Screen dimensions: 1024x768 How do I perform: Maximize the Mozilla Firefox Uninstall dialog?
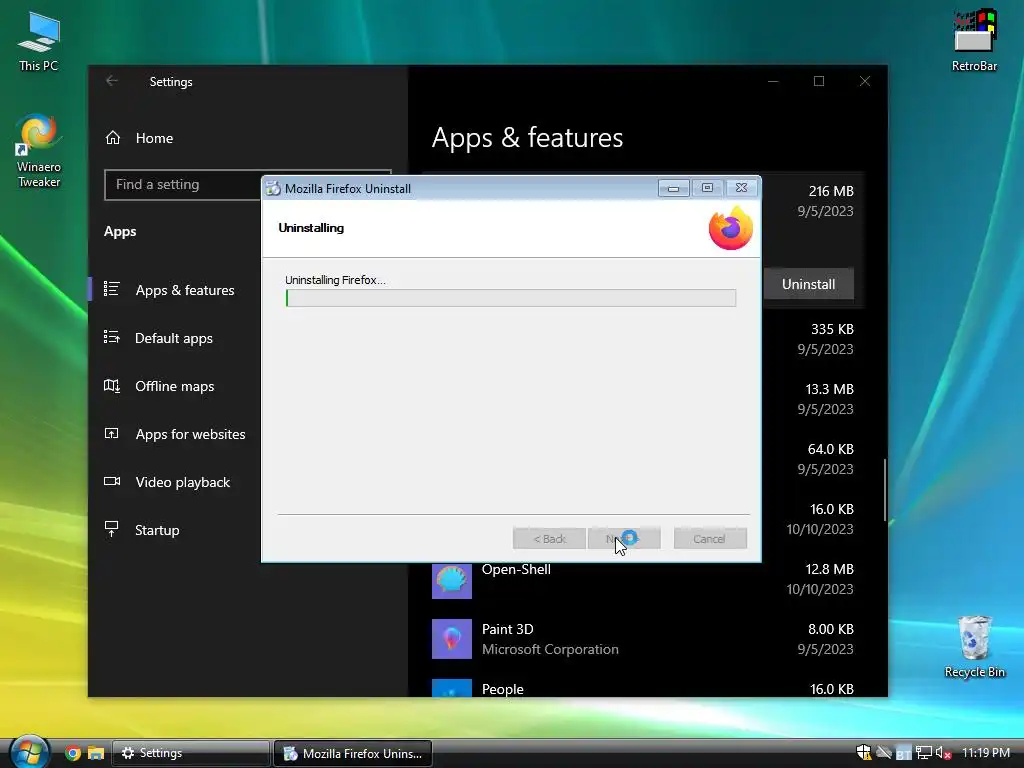coord(707,188)
